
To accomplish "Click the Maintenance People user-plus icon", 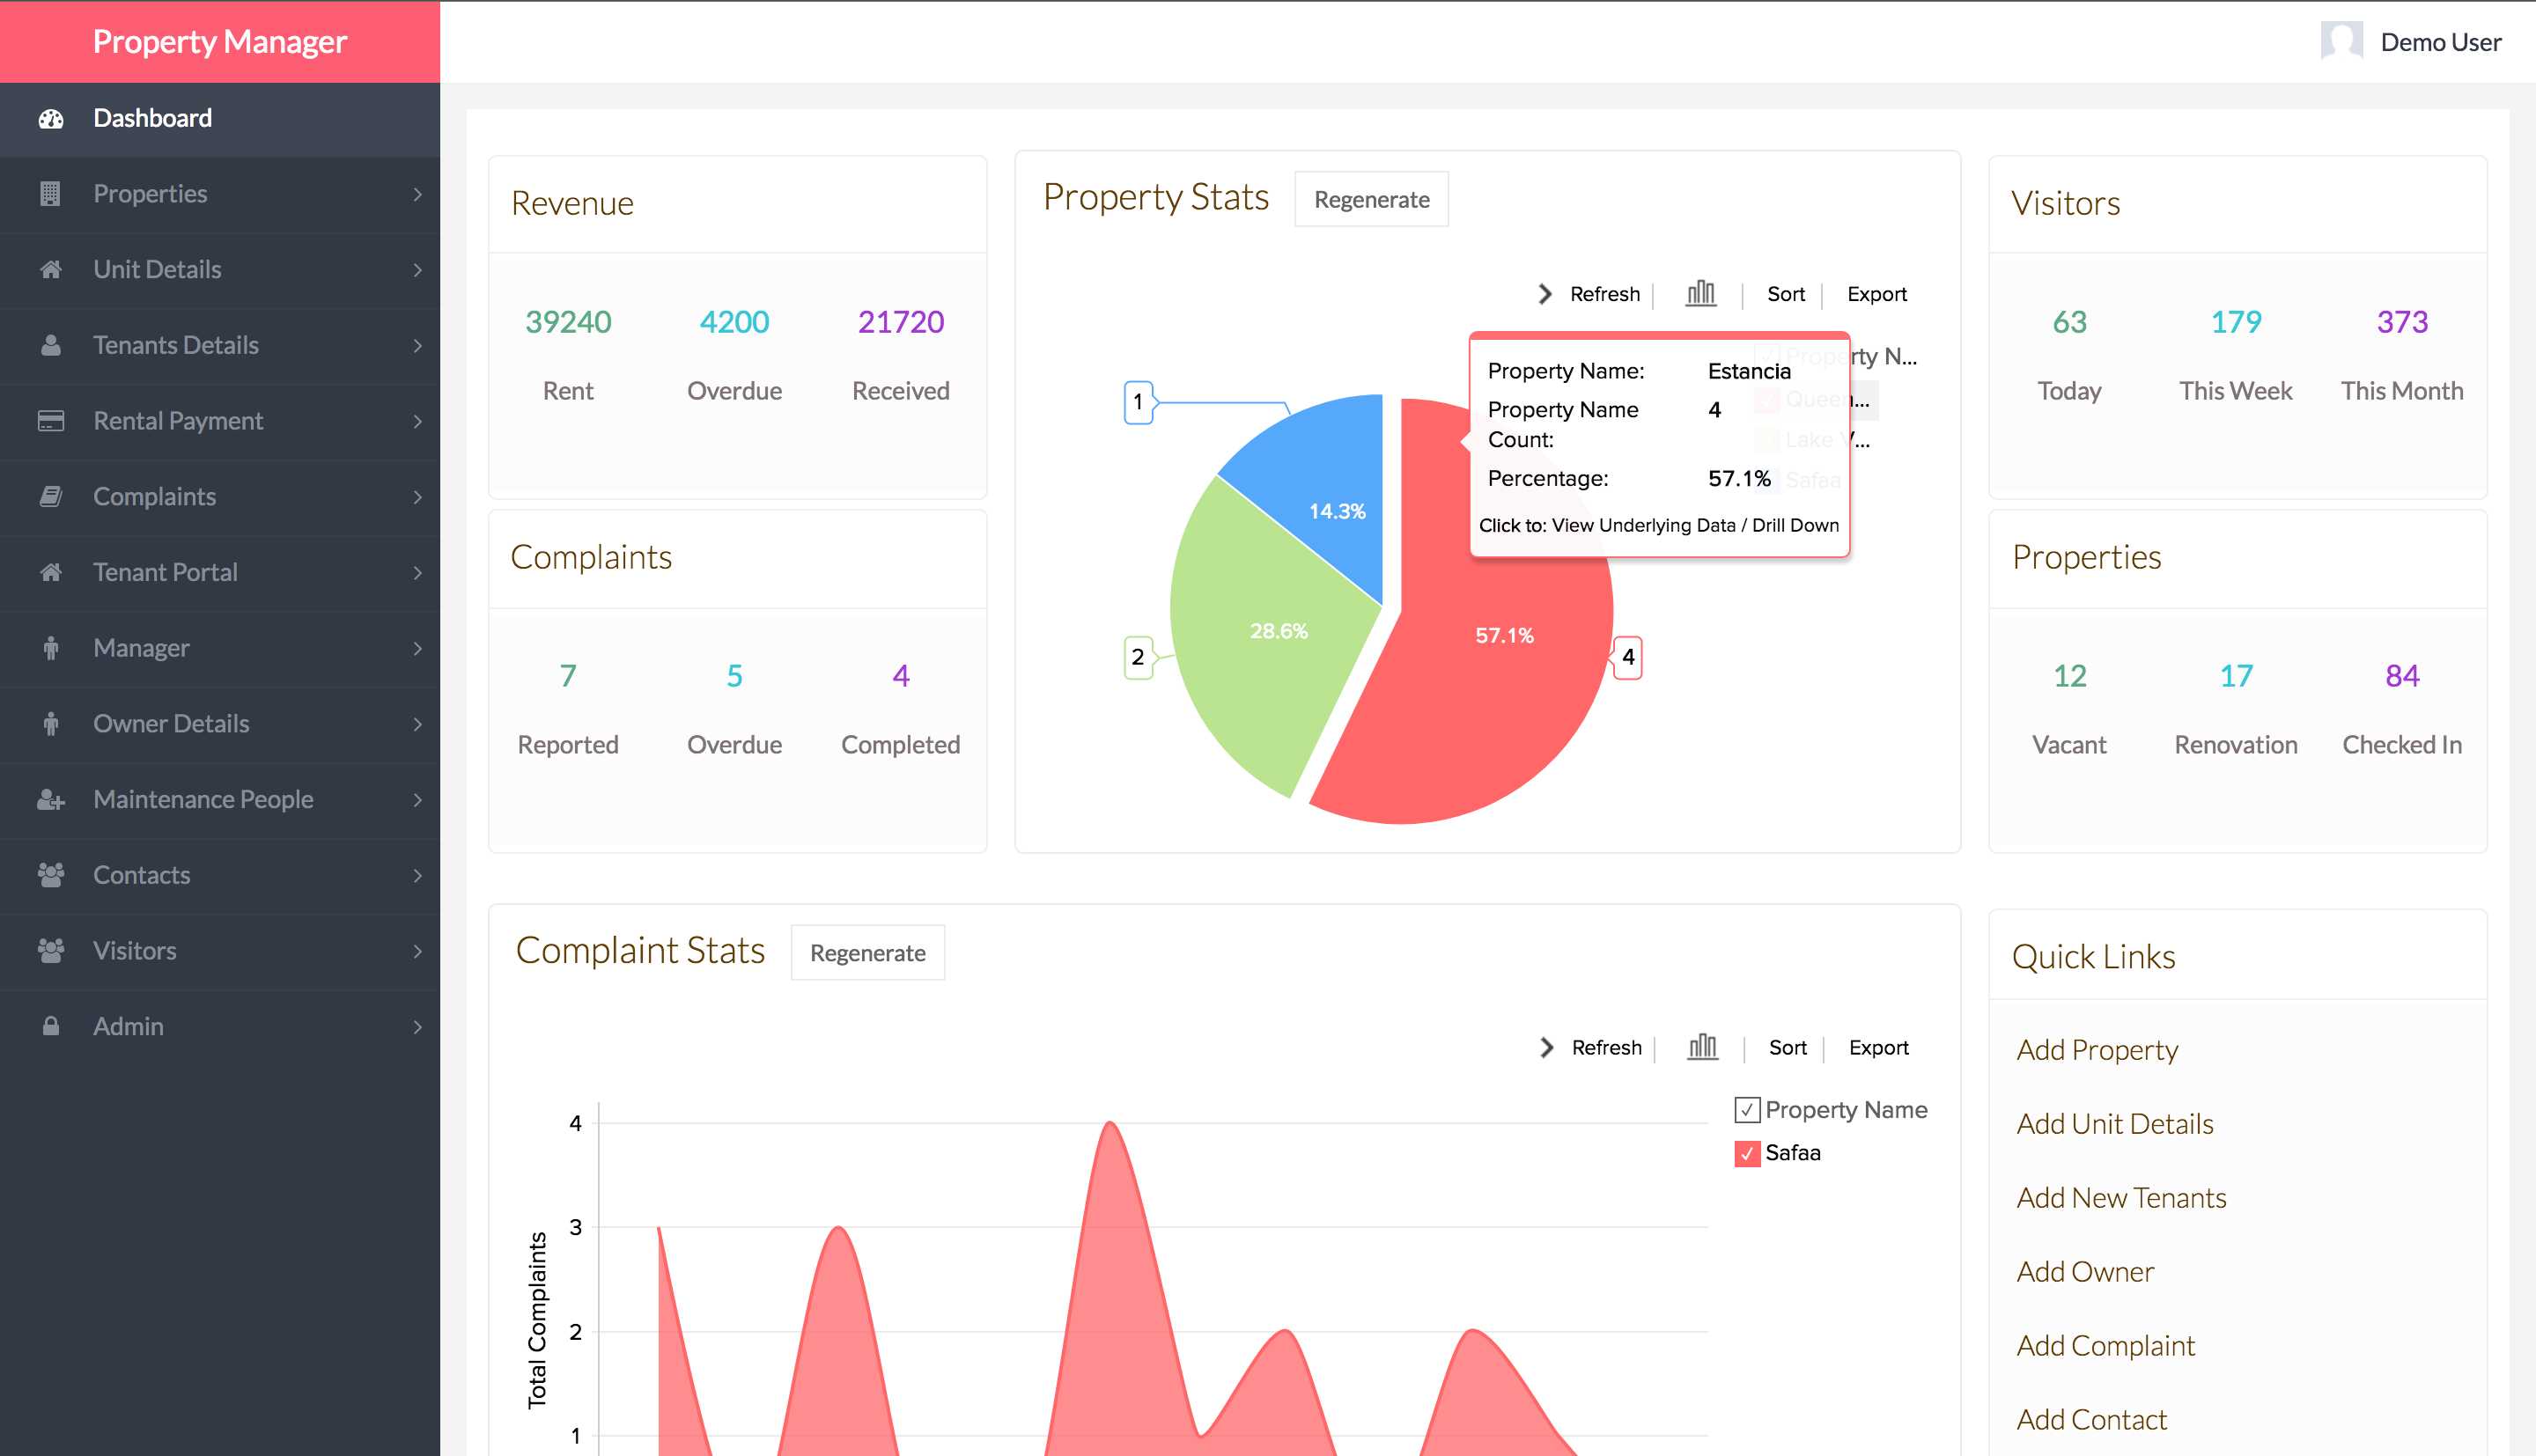I will 50,800.
